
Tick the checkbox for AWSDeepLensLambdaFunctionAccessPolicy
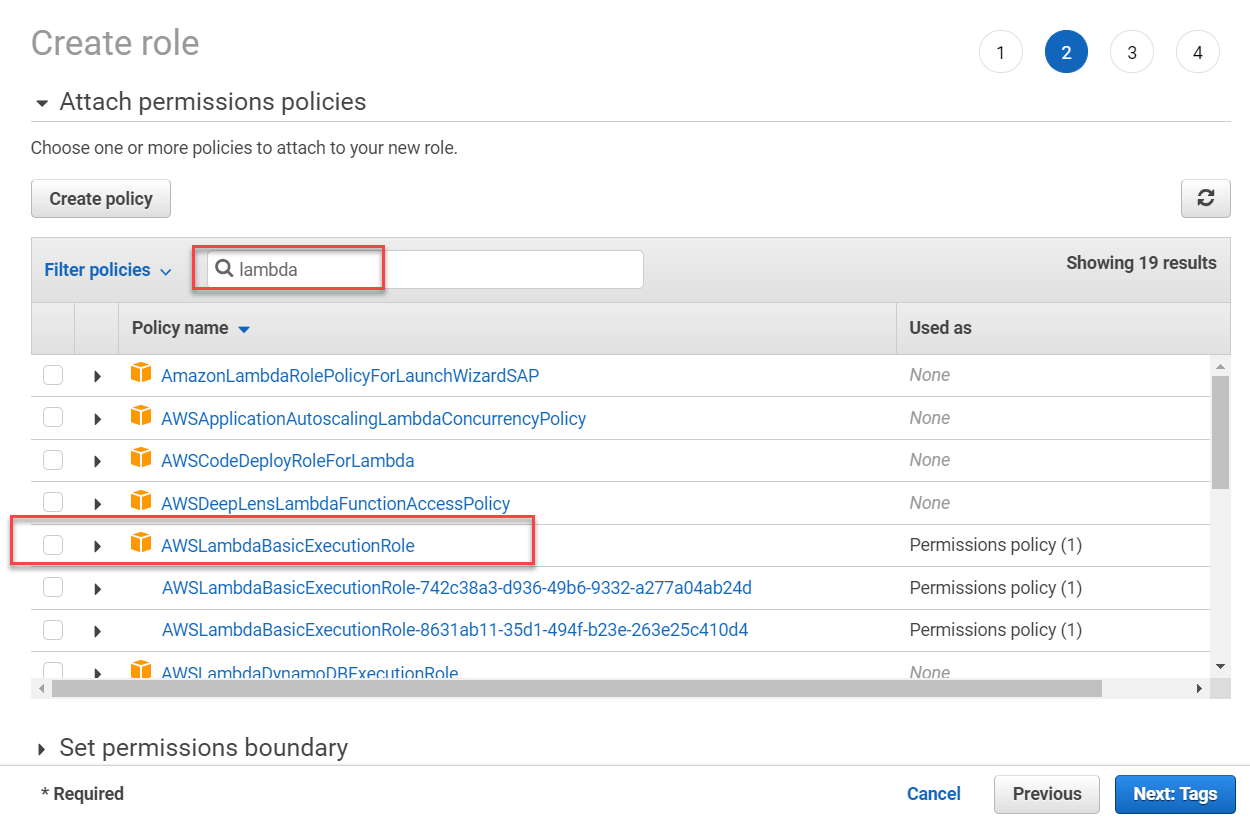coord(52,502)
